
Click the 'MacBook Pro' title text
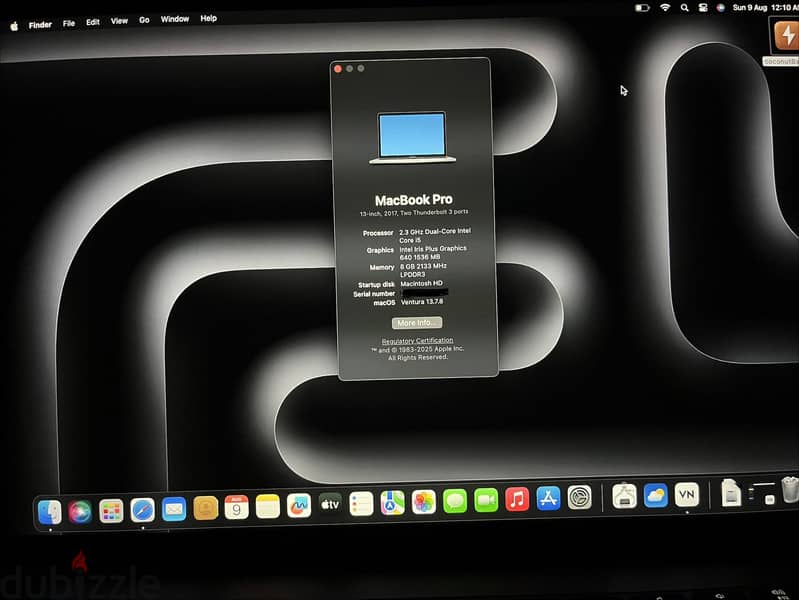[413, 200]
